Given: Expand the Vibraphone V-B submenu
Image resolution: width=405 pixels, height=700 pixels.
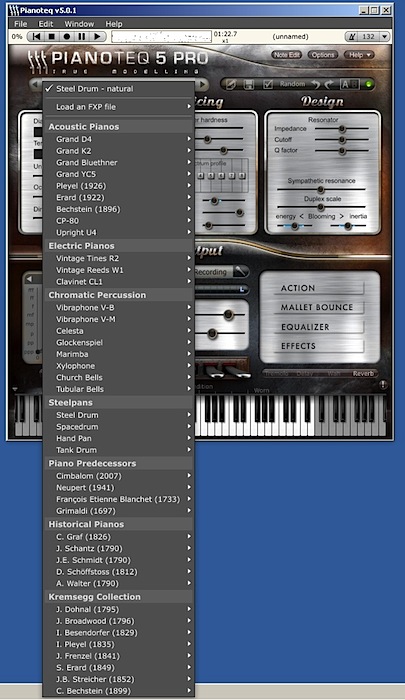Looking at the screenshot, I should coord(118,308).
